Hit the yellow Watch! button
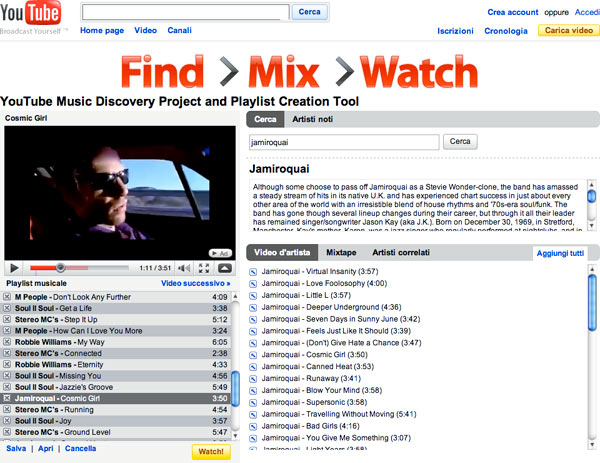The image size is (600, 463). pyautogui.click(x=211, y=452)
